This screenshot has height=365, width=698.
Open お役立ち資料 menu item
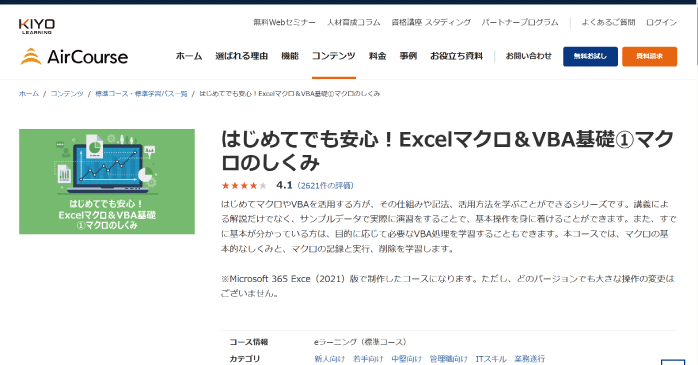pos(456,56)
